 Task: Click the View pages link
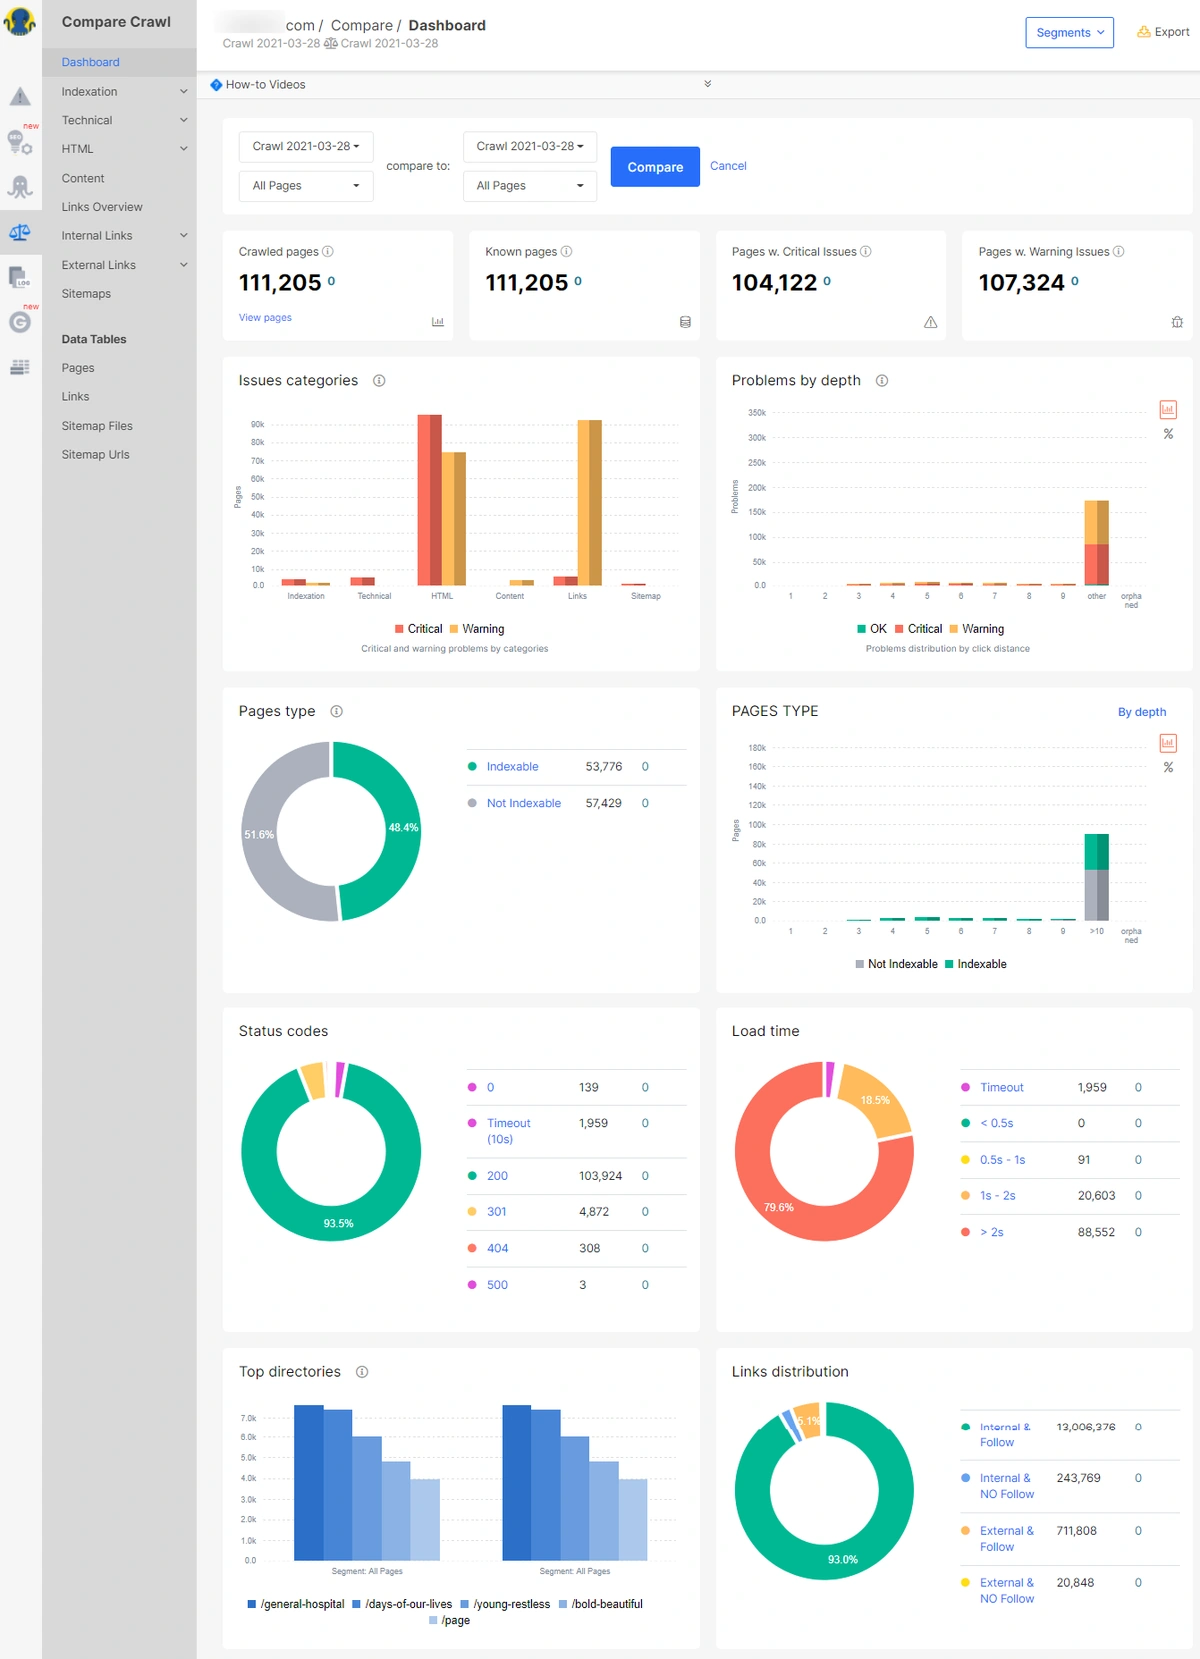[265, 318]
